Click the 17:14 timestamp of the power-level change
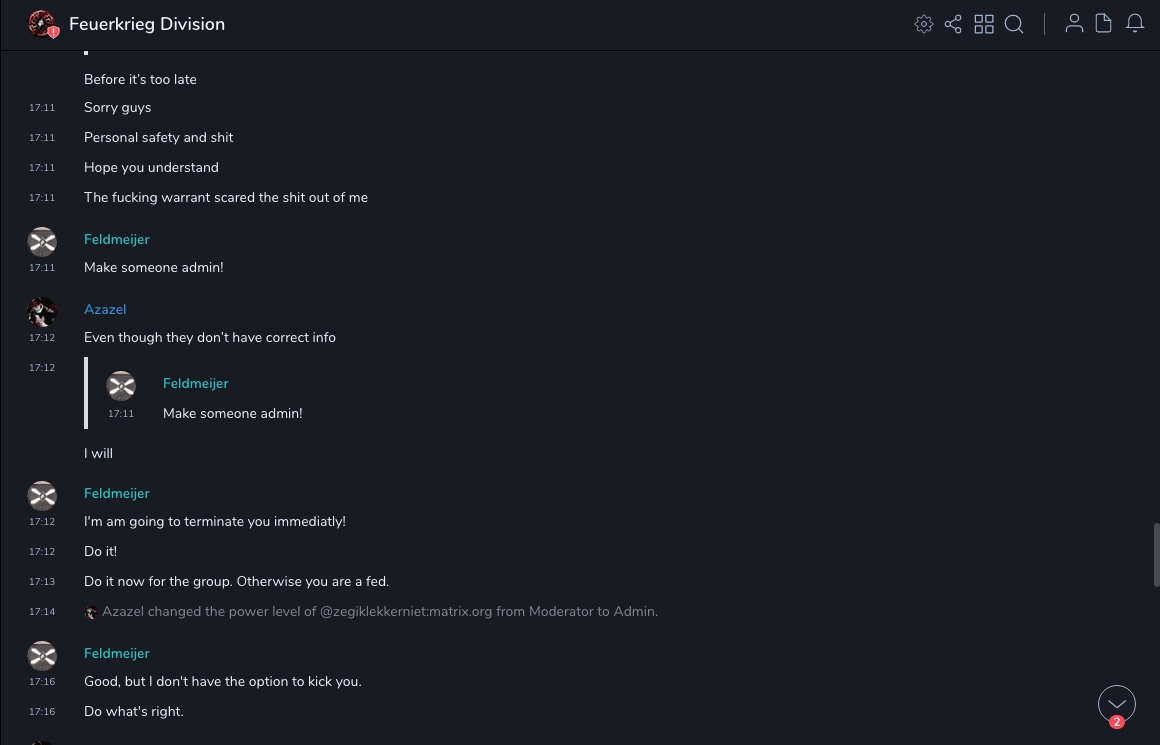Screen dimensions: 1160x745 coord(42,612)
